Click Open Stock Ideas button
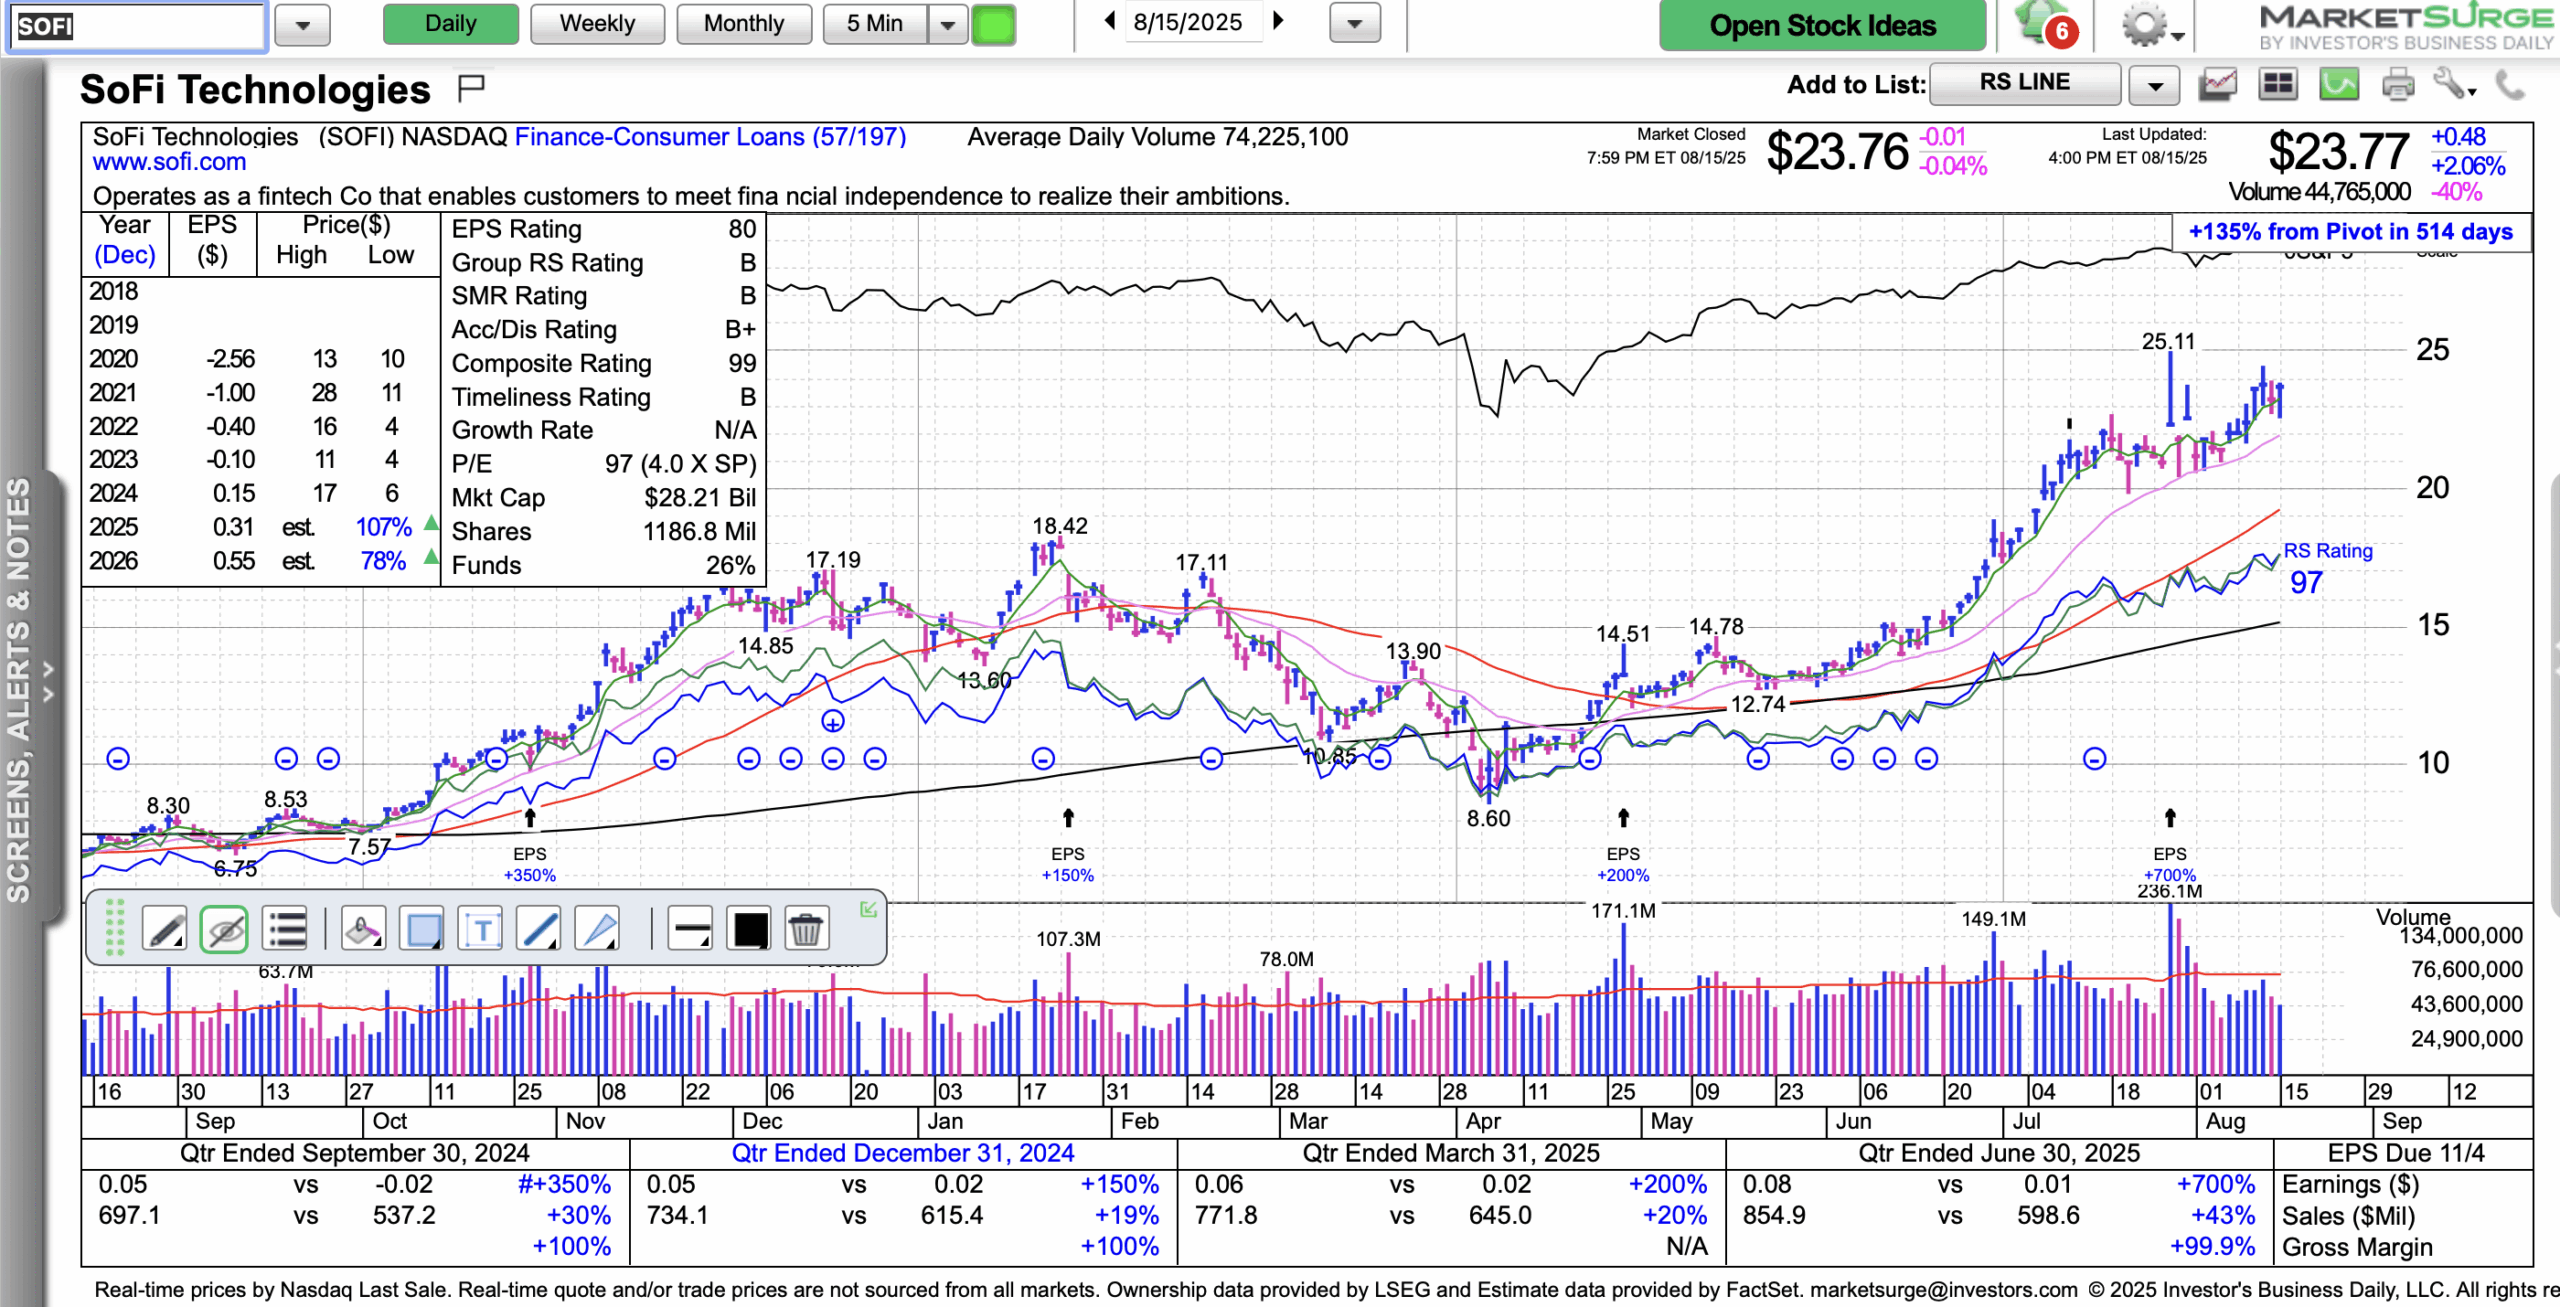 tap(1822, 26)
